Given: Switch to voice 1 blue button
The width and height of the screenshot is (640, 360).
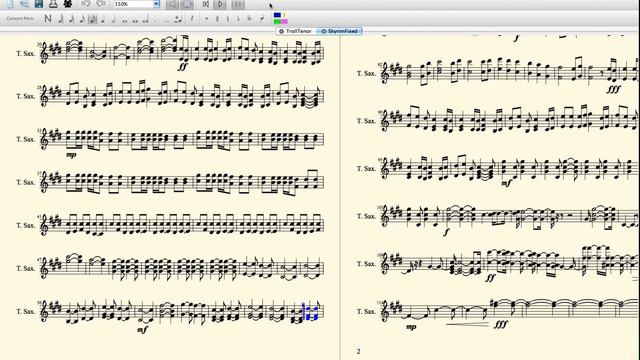Looking at the screenshot, I should tap(278, 15).
